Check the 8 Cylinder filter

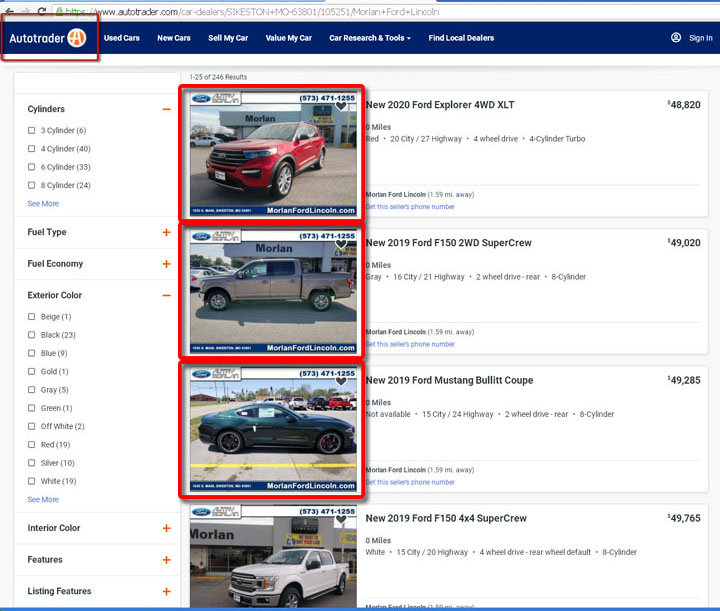coord(31,185)
